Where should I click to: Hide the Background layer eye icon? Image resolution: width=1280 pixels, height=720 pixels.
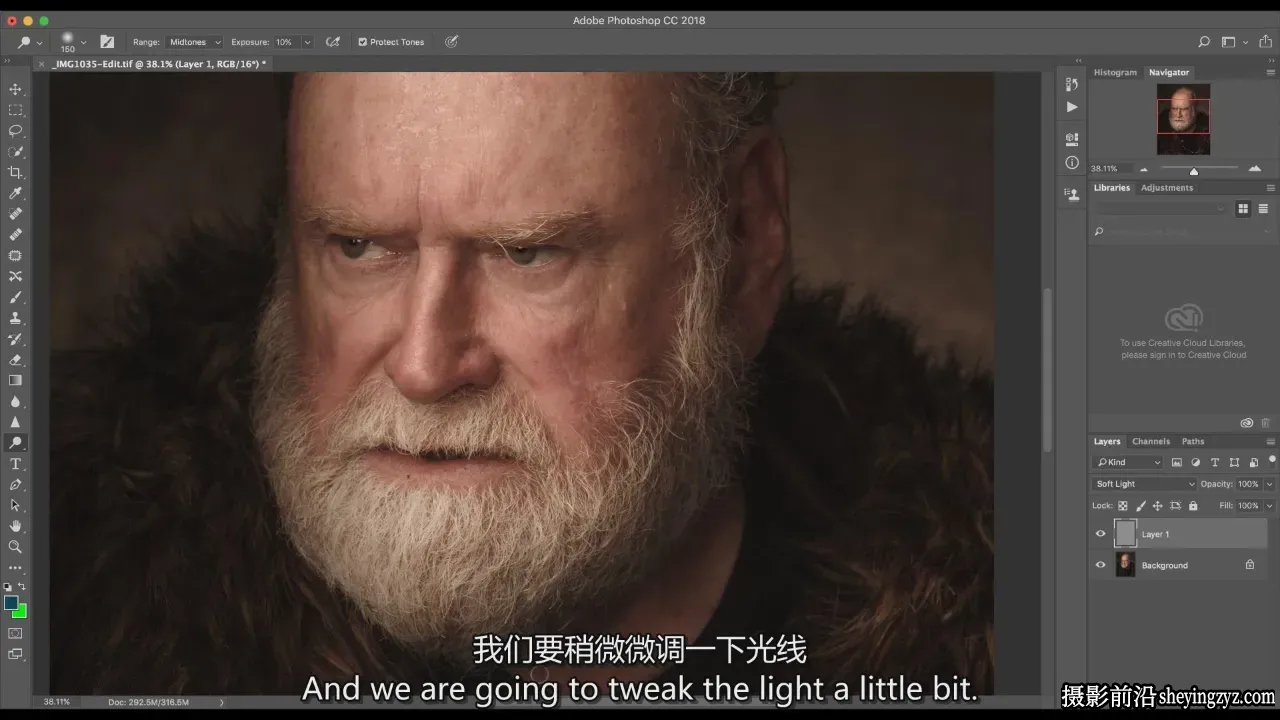[1100, 565]
